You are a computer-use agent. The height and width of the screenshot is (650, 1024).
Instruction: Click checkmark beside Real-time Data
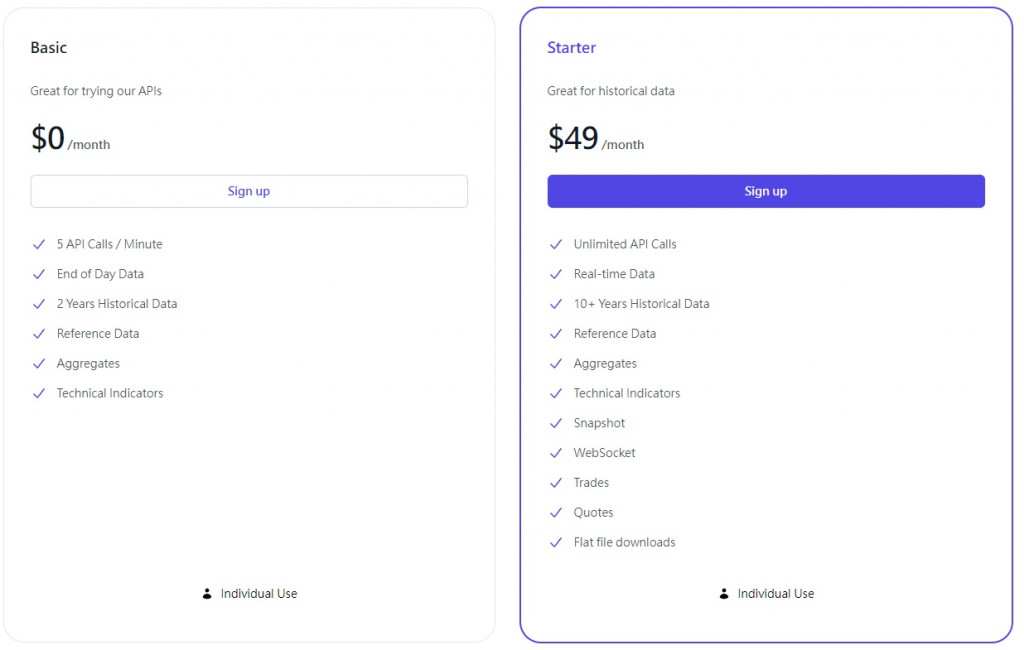coord(556,274)
